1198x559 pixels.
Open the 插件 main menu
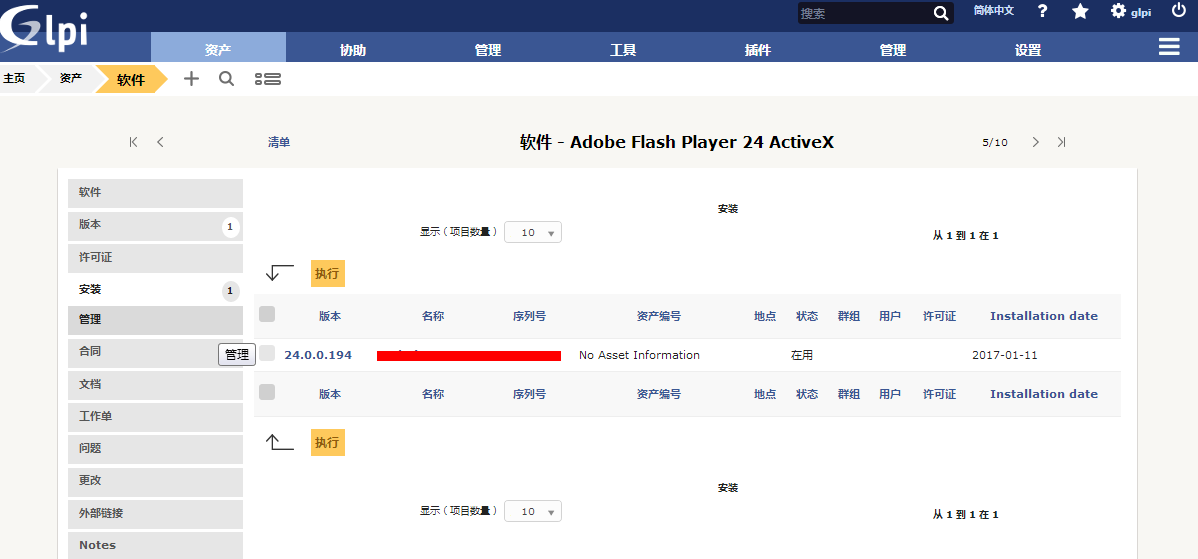pos(758,50)
